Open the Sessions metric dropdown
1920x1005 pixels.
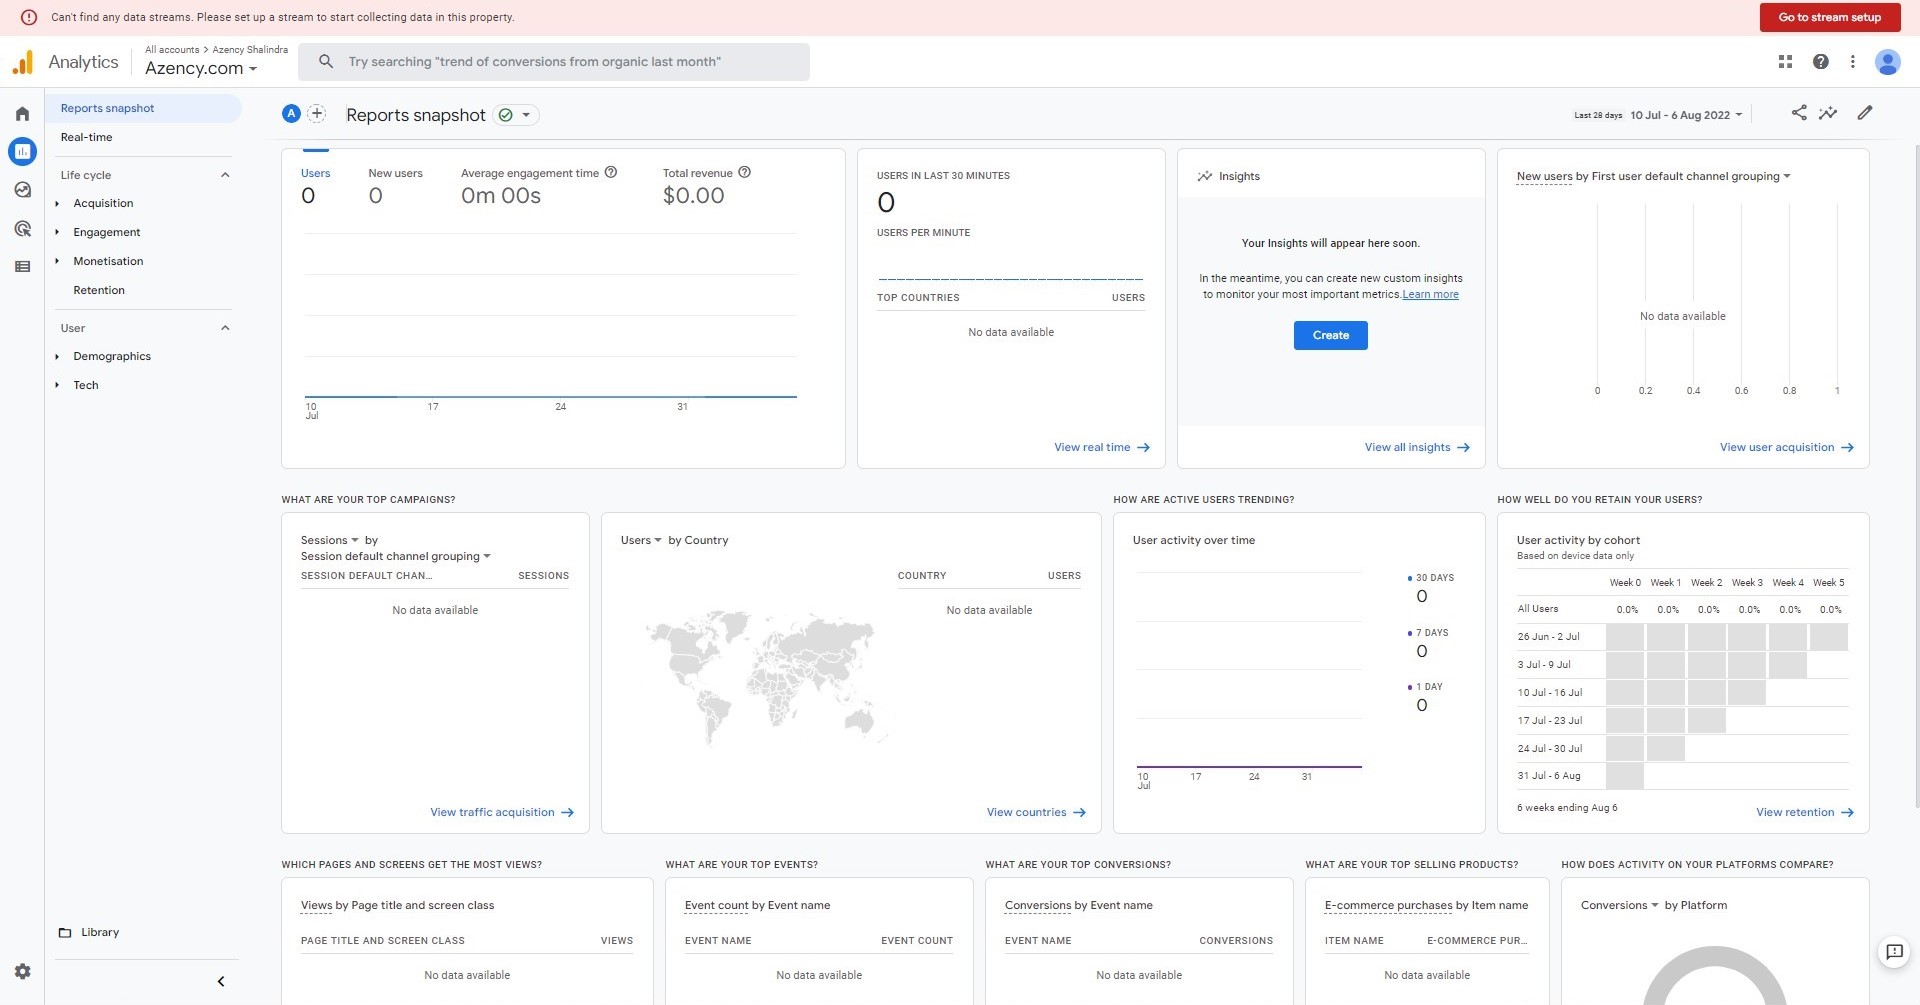coord(330,540)
